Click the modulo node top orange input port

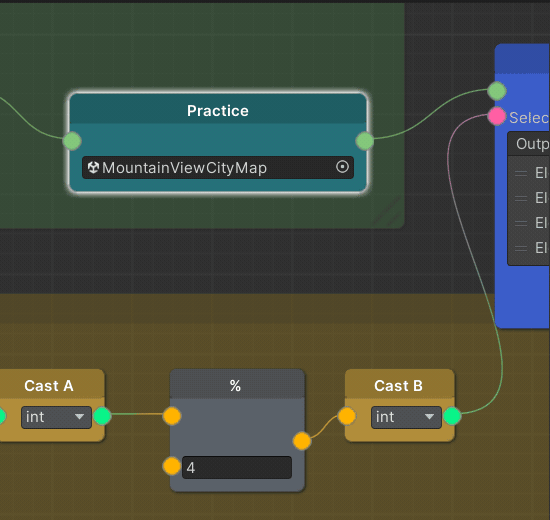(x=172, y=416)
